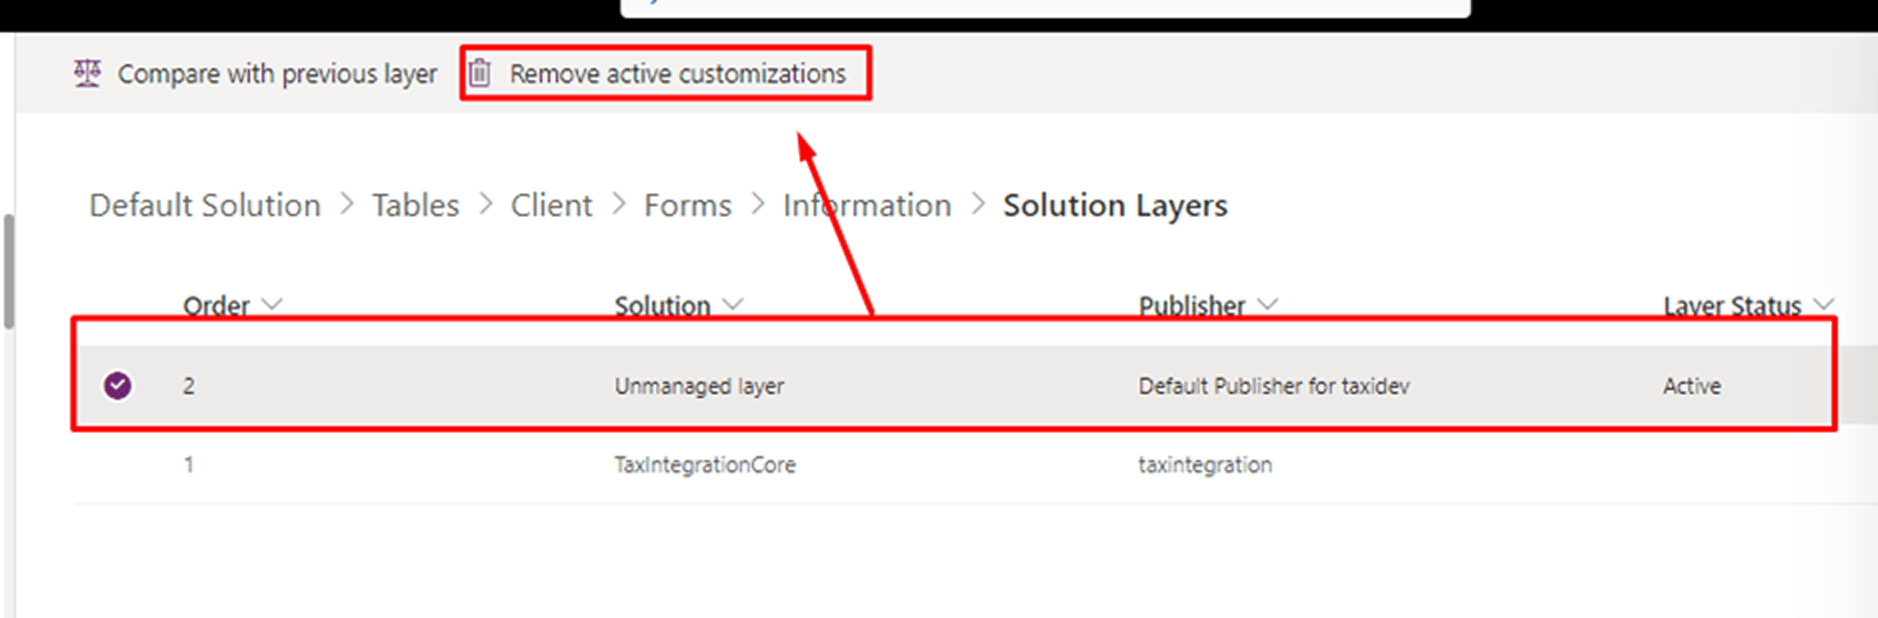Screen dimensions: 1878x618
Task: Go to Default Solution breadcrumb
Action: click(x=205, y=205)
